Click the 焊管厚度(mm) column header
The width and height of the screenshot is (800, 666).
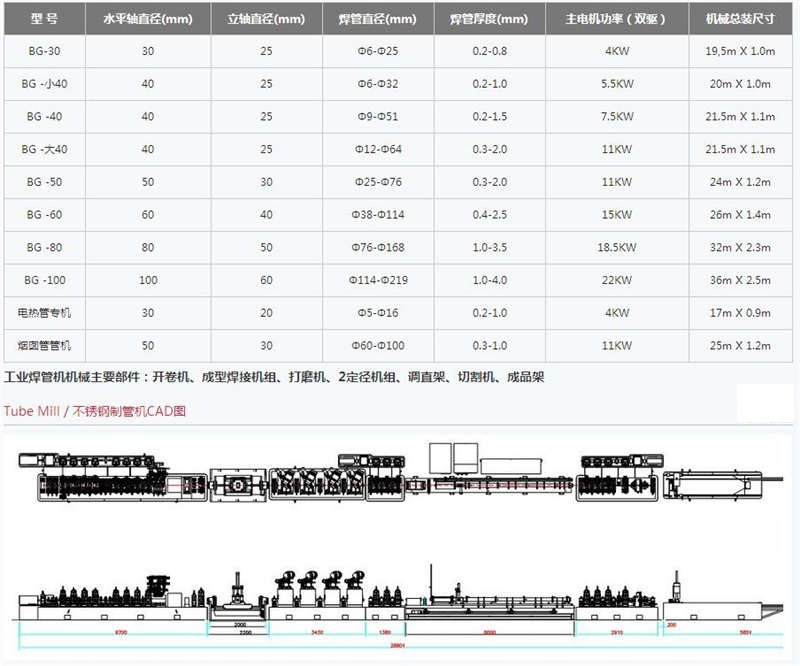[x=489, y=19]
